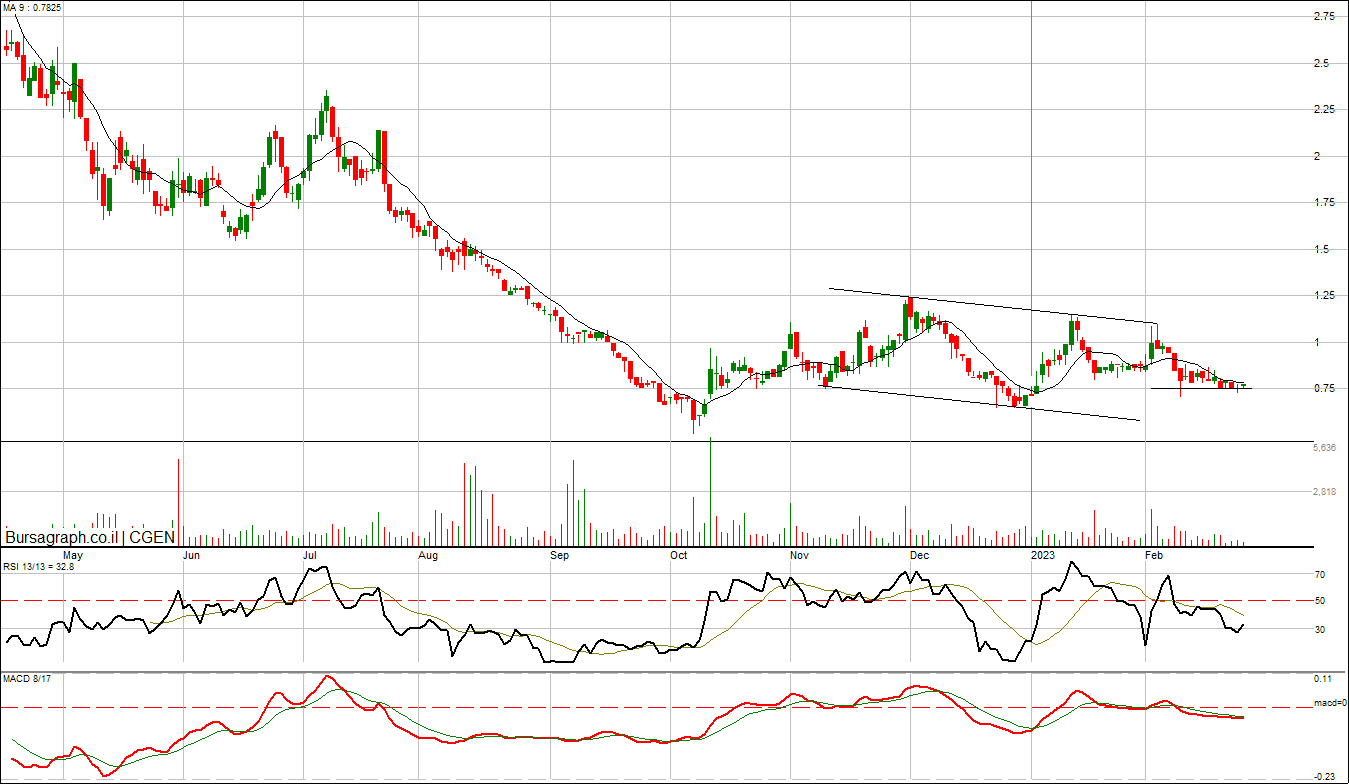1349x784 pixels.
Task: Click the tallest green volume bar in October
Action: point(710,492)
